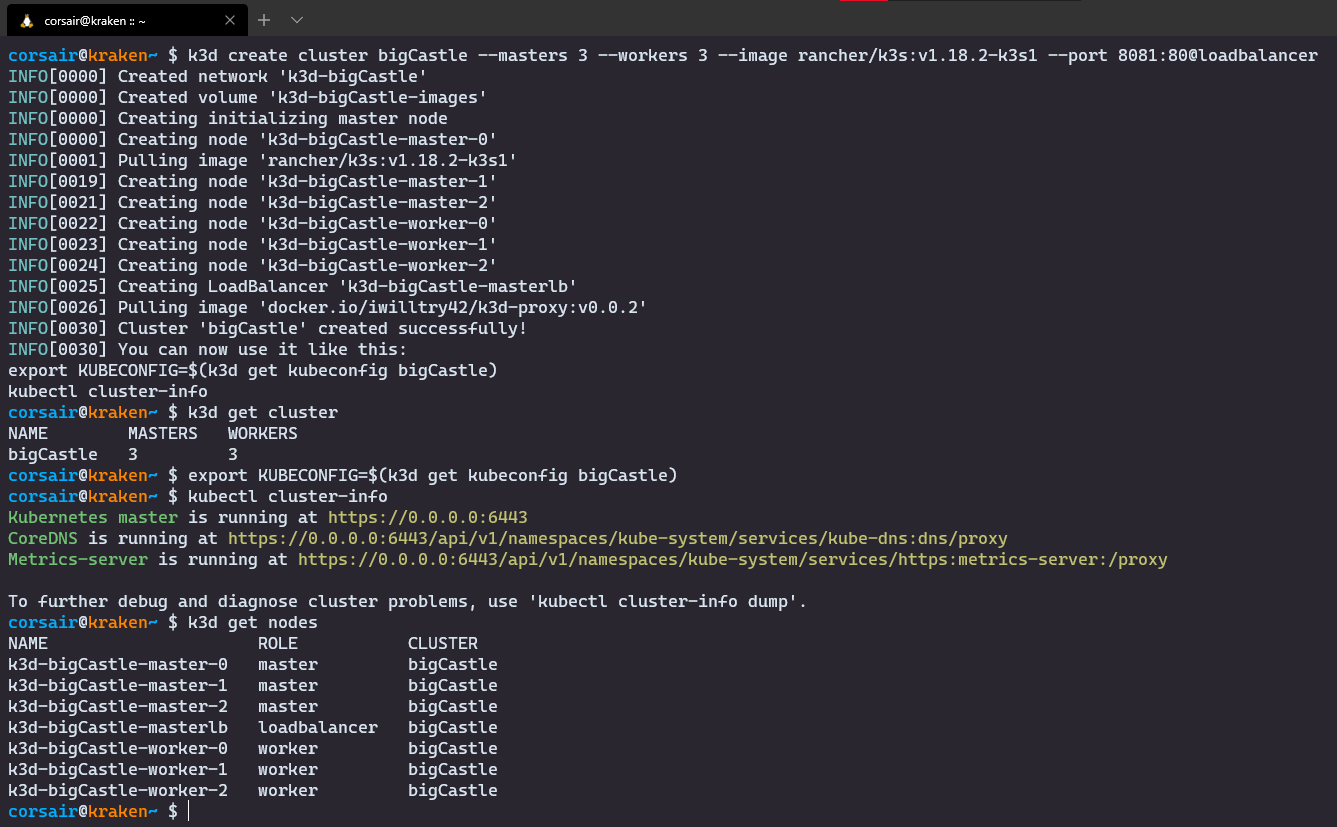Click the ROLE column header
The height and width of the screenshot is (827, 1337).
278,643
